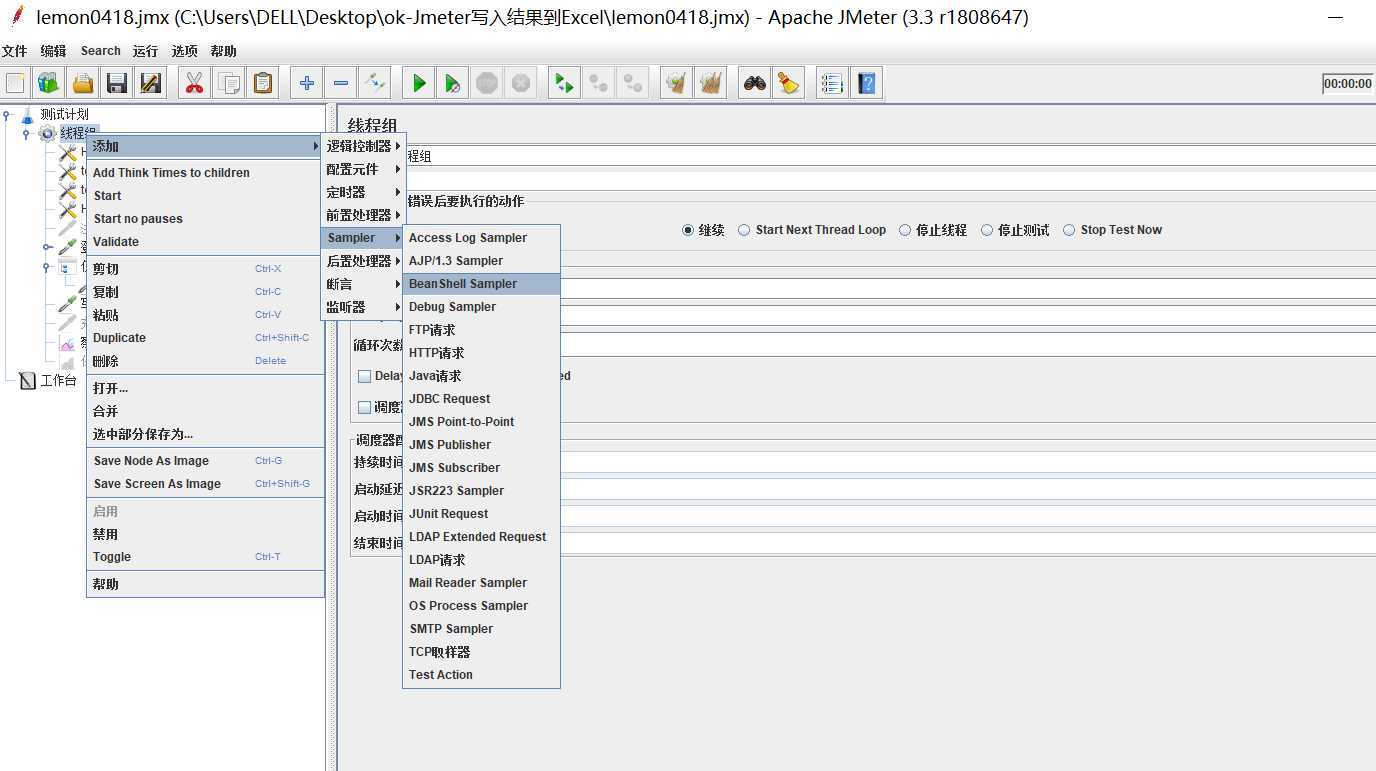Click 禁用 in the context menu
Screen dimensions: 1376x771
[206, 534]
